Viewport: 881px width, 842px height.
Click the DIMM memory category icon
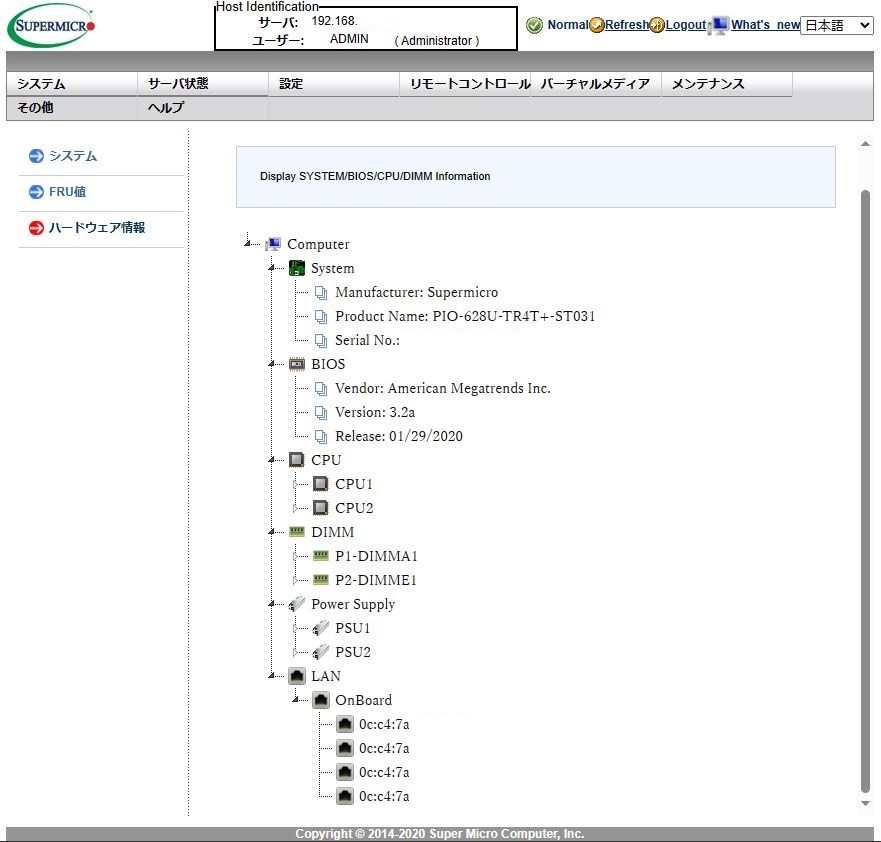pos(297,531)
